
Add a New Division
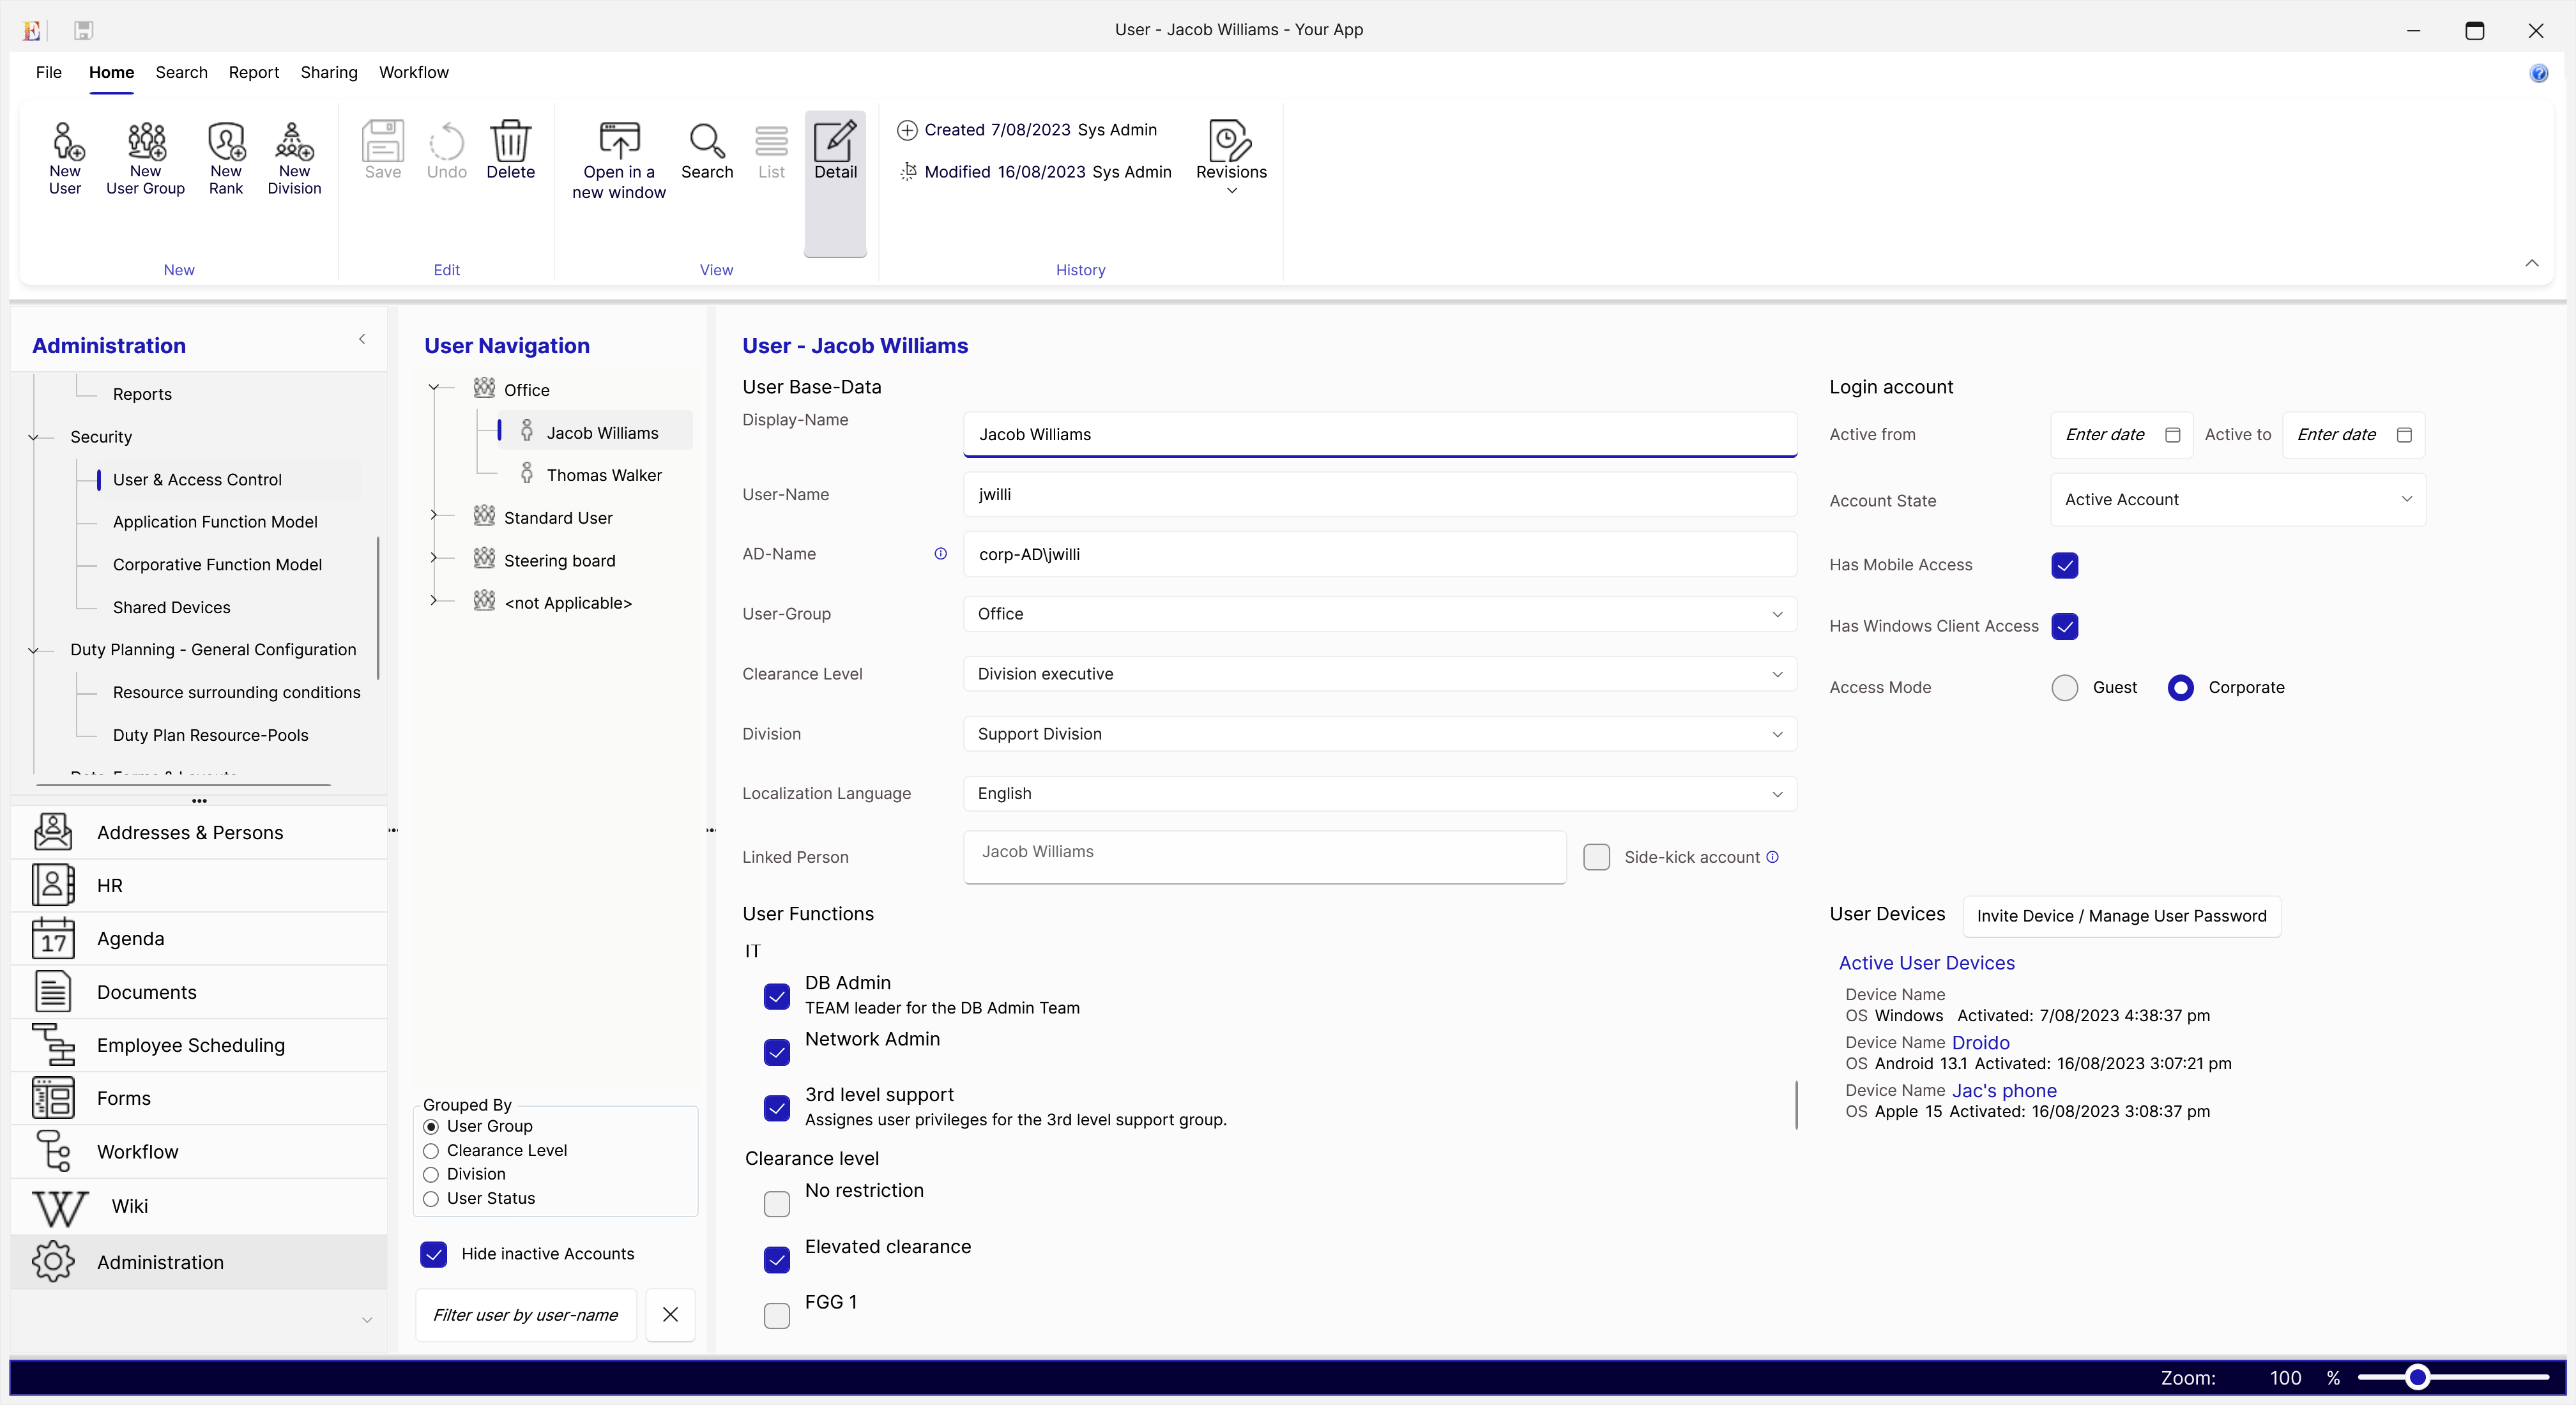point(294,158)
